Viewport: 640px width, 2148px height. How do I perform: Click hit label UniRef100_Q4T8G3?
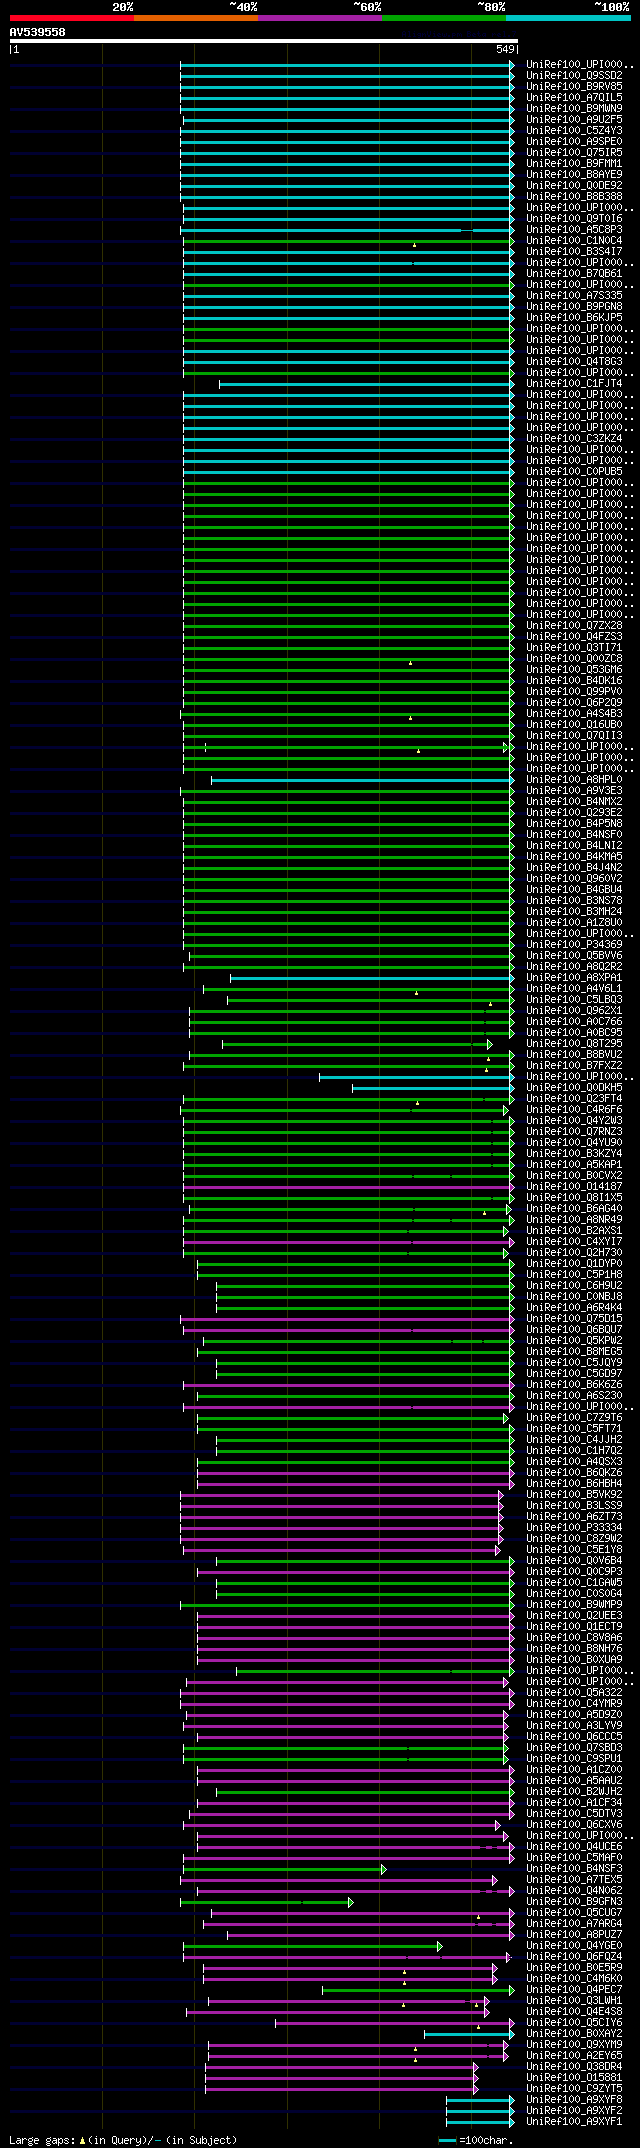pyautogui.click(x=574, y=361)
